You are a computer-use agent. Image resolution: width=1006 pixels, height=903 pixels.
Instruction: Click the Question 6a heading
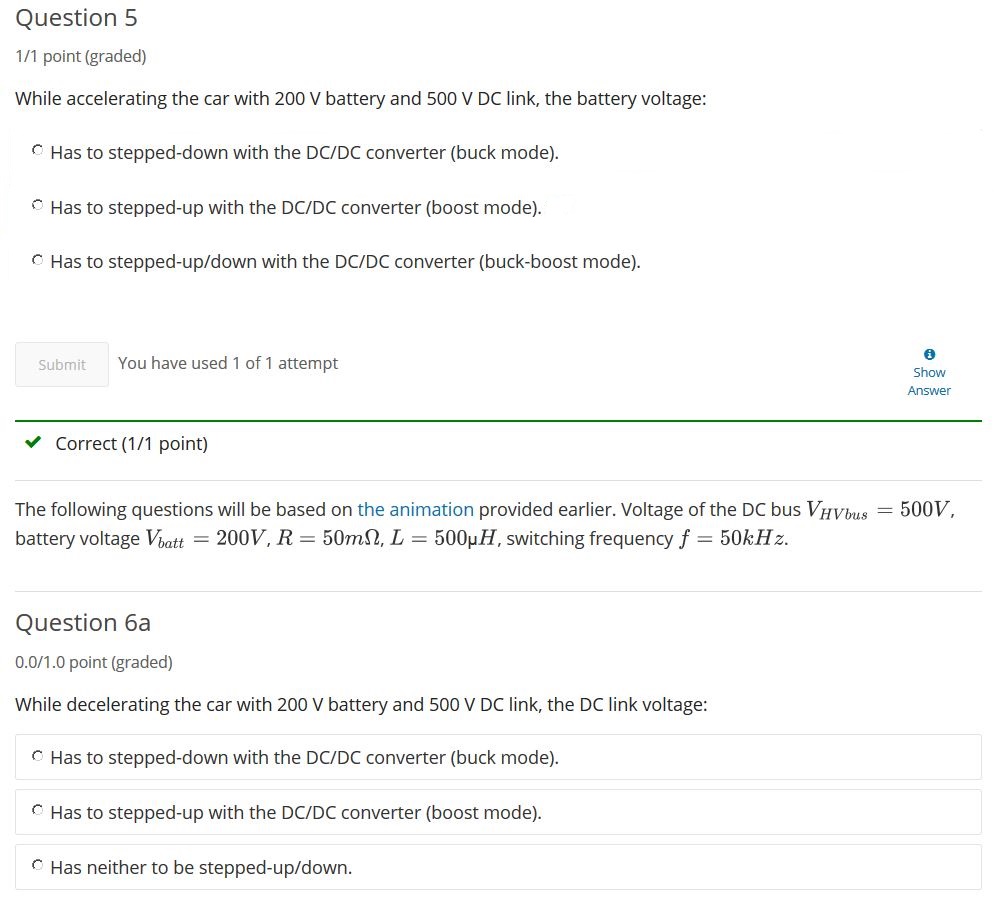pyautogui.click(x=83, y=623)
